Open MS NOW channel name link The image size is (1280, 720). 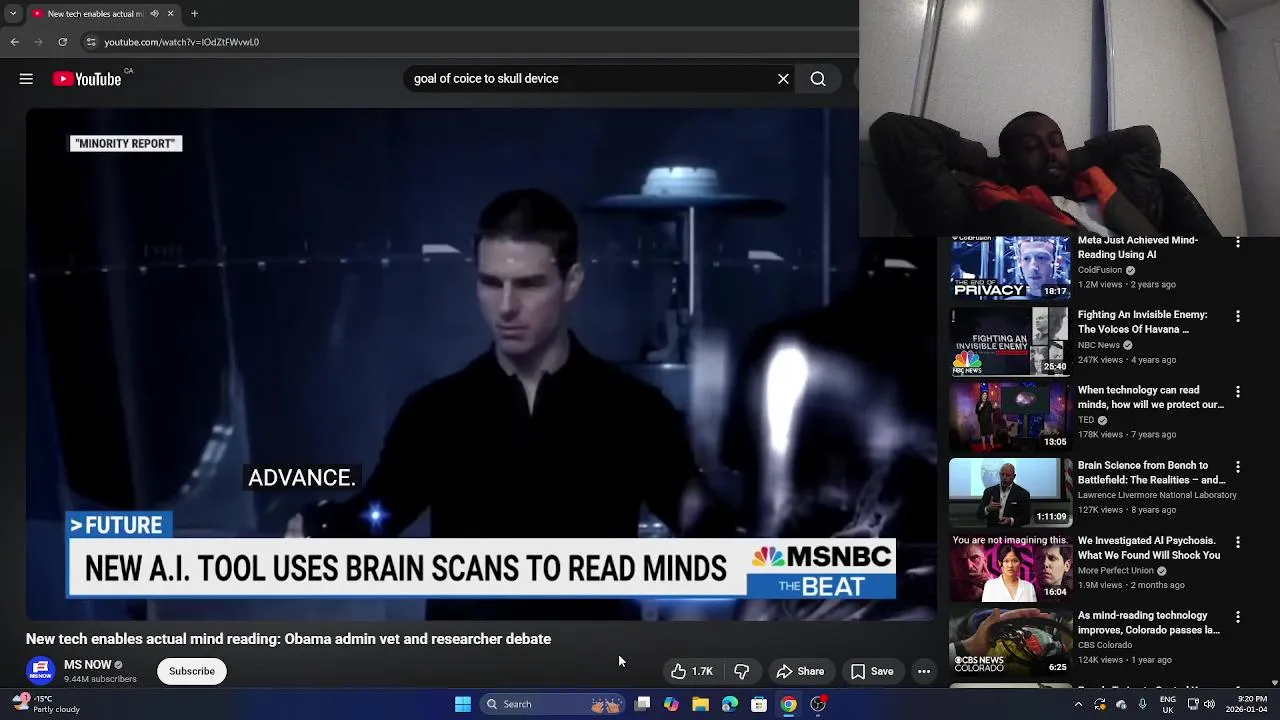88,664
